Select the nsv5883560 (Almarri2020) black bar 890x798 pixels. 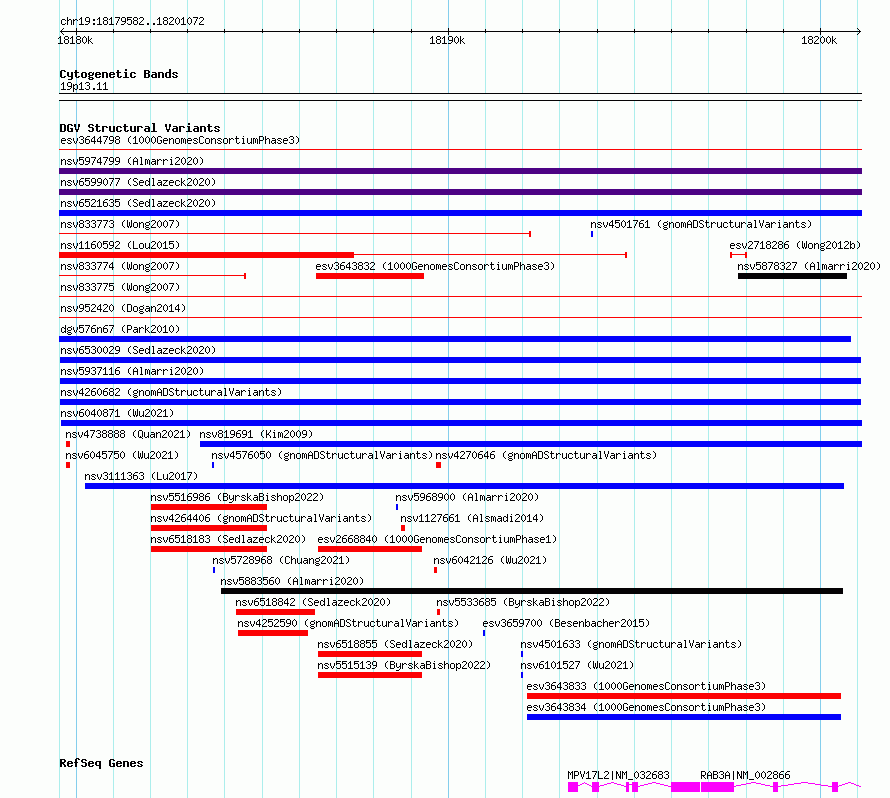[532, 591]
